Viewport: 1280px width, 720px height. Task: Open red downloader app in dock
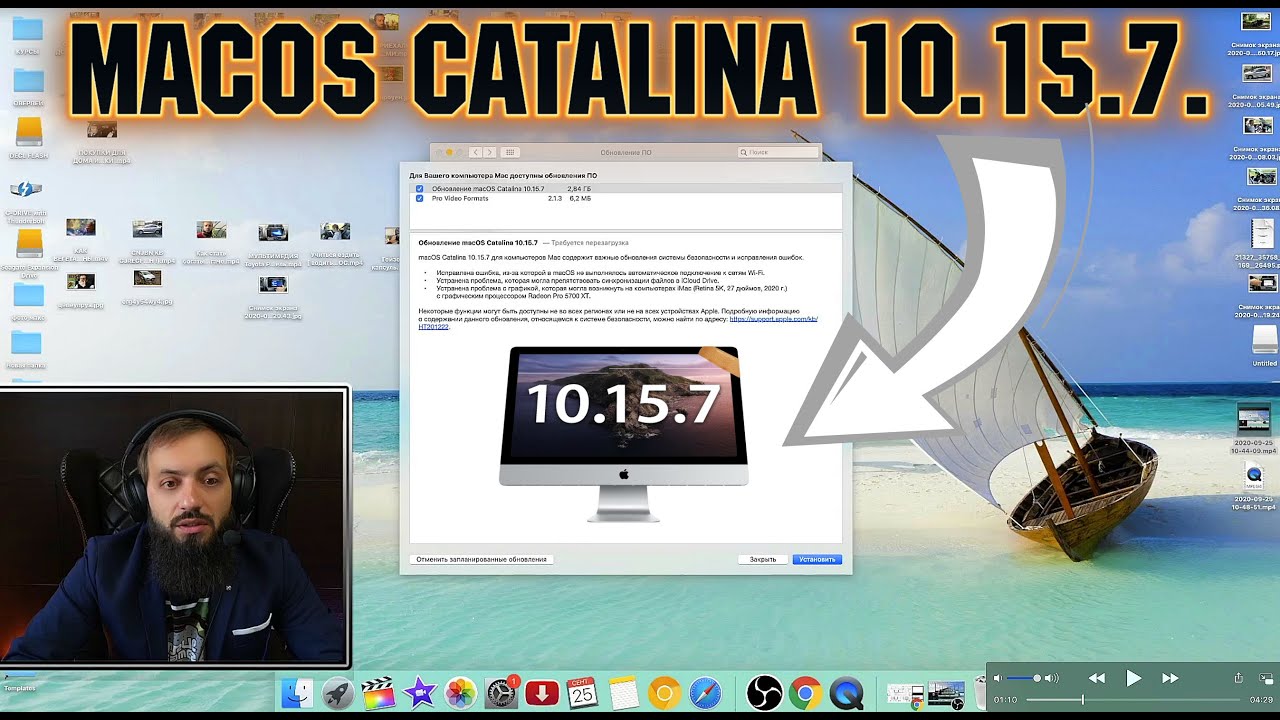coord(542,693)
